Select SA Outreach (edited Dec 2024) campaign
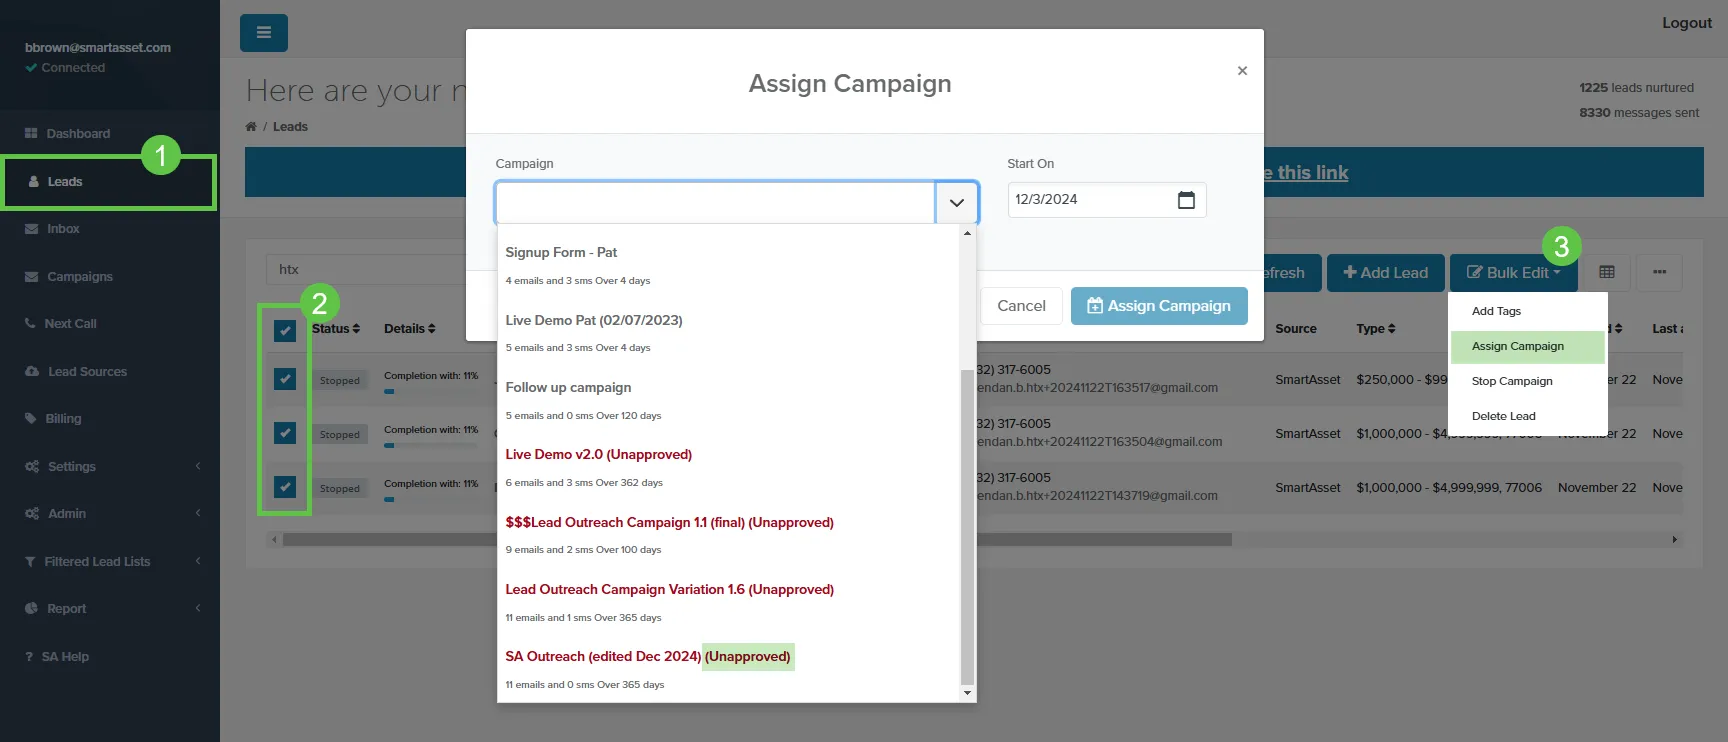Image resolution: width=1728 pixels, height=742 pixels. 728,669
